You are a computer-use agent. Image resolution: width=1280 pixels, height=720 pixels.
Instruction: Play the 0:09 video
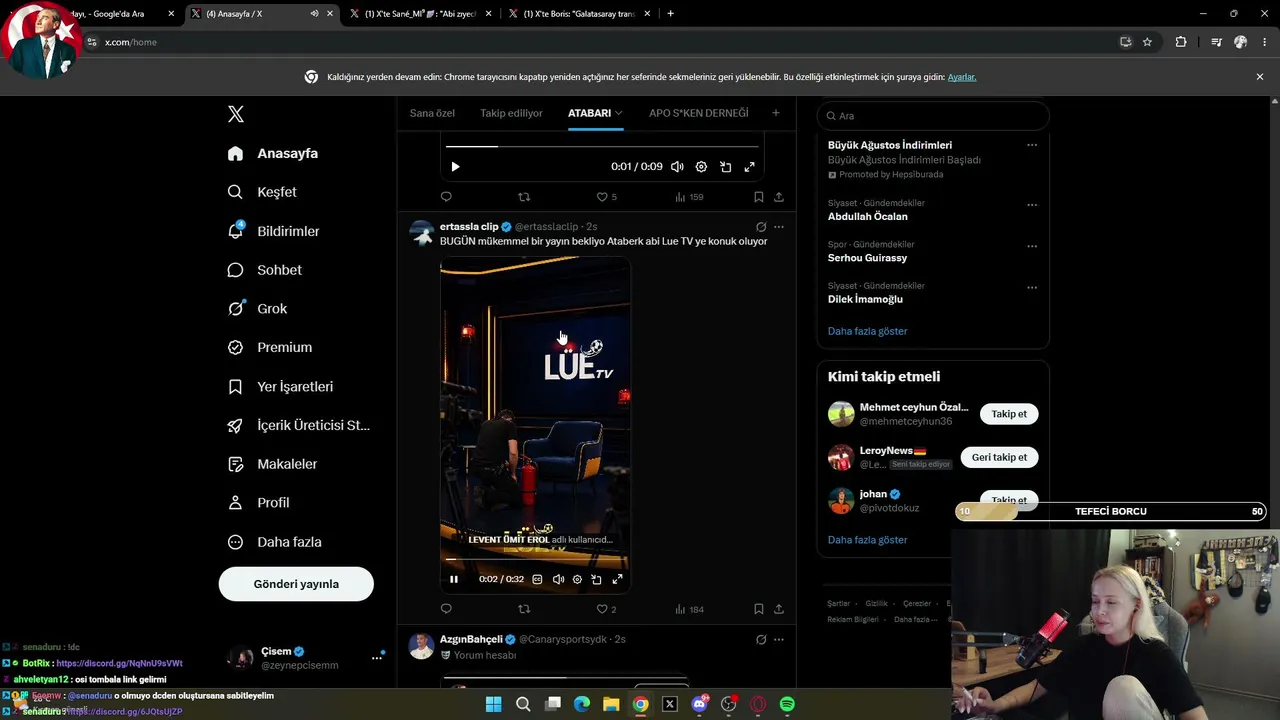coord(455,167)
